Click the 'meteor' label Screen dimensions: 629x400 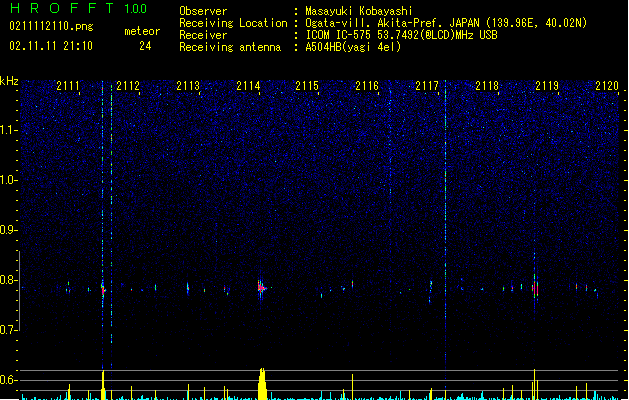tap(142, 31)
